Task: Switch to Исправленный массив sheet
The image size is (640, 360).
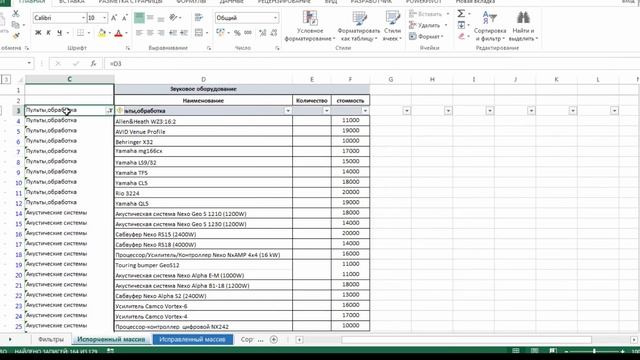Action: point(192,339)
